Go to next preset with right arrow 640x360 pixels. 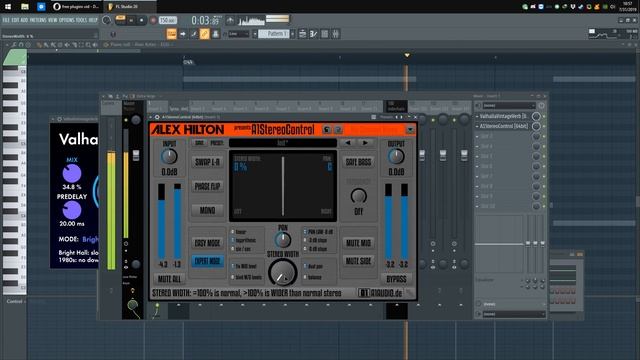click(x=365, y=143)
